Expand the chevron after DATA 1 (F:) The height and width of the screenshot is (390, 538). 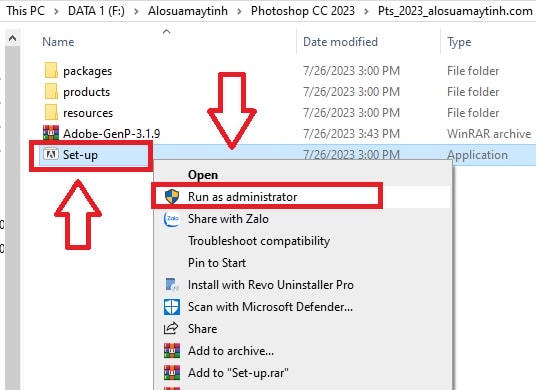[x=136, y=11]
